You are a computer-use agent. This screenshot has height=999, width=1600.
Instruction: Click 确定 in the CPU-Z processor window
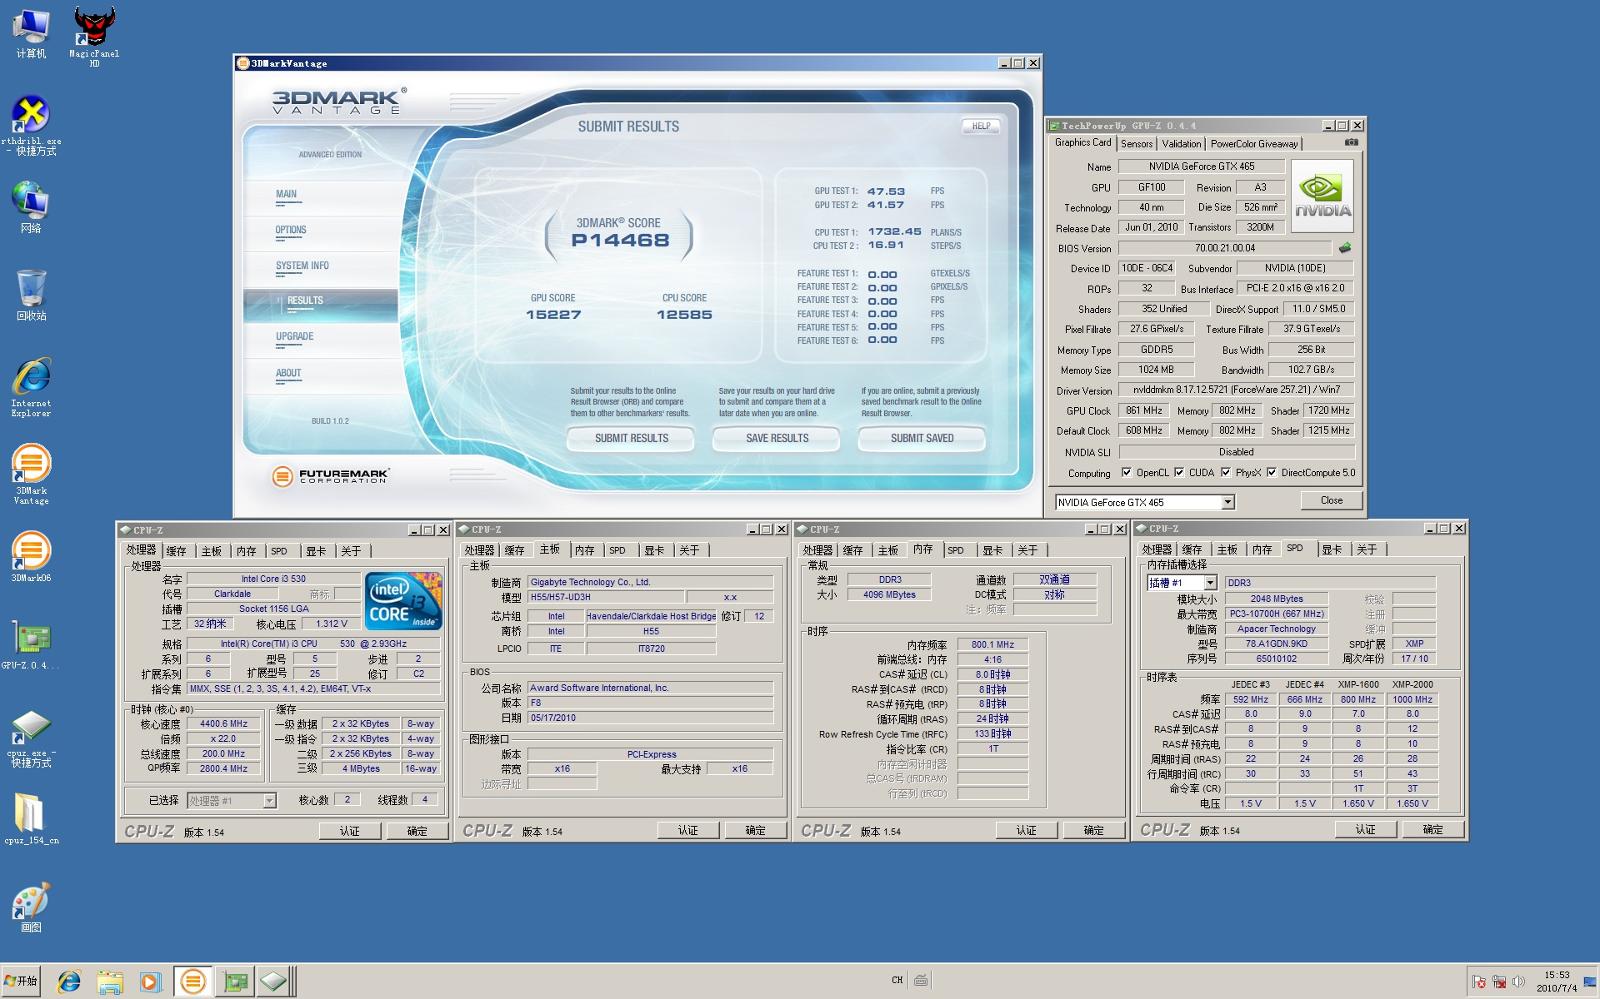417,831
